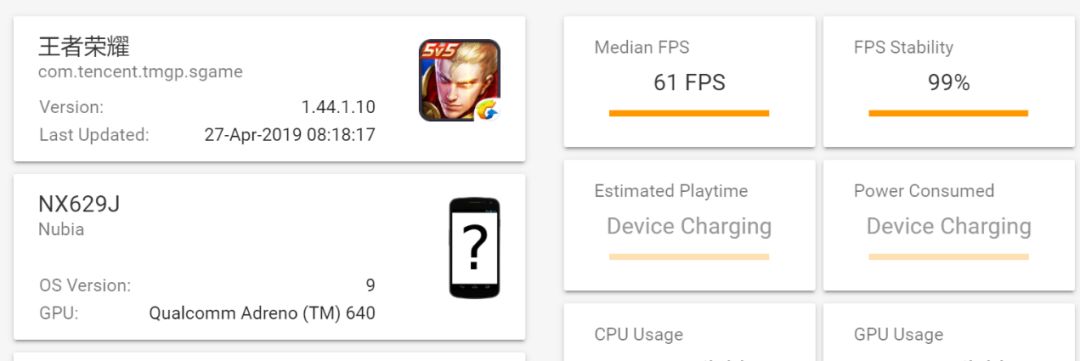Click the game title 王者荣耀
This screenshot has height=361, width=1080.
click(x=84, y=47)
